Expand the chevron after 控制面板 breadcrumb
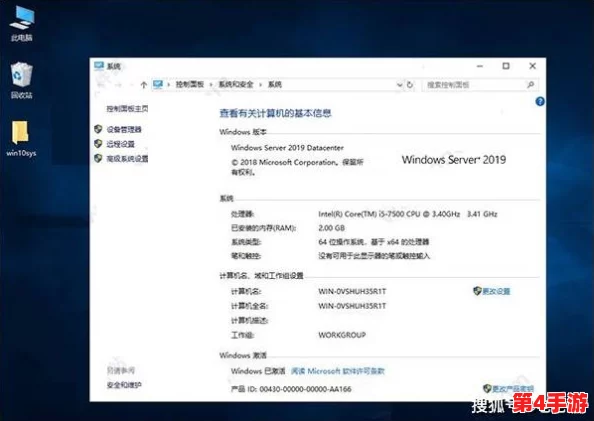 coord(211,85)
